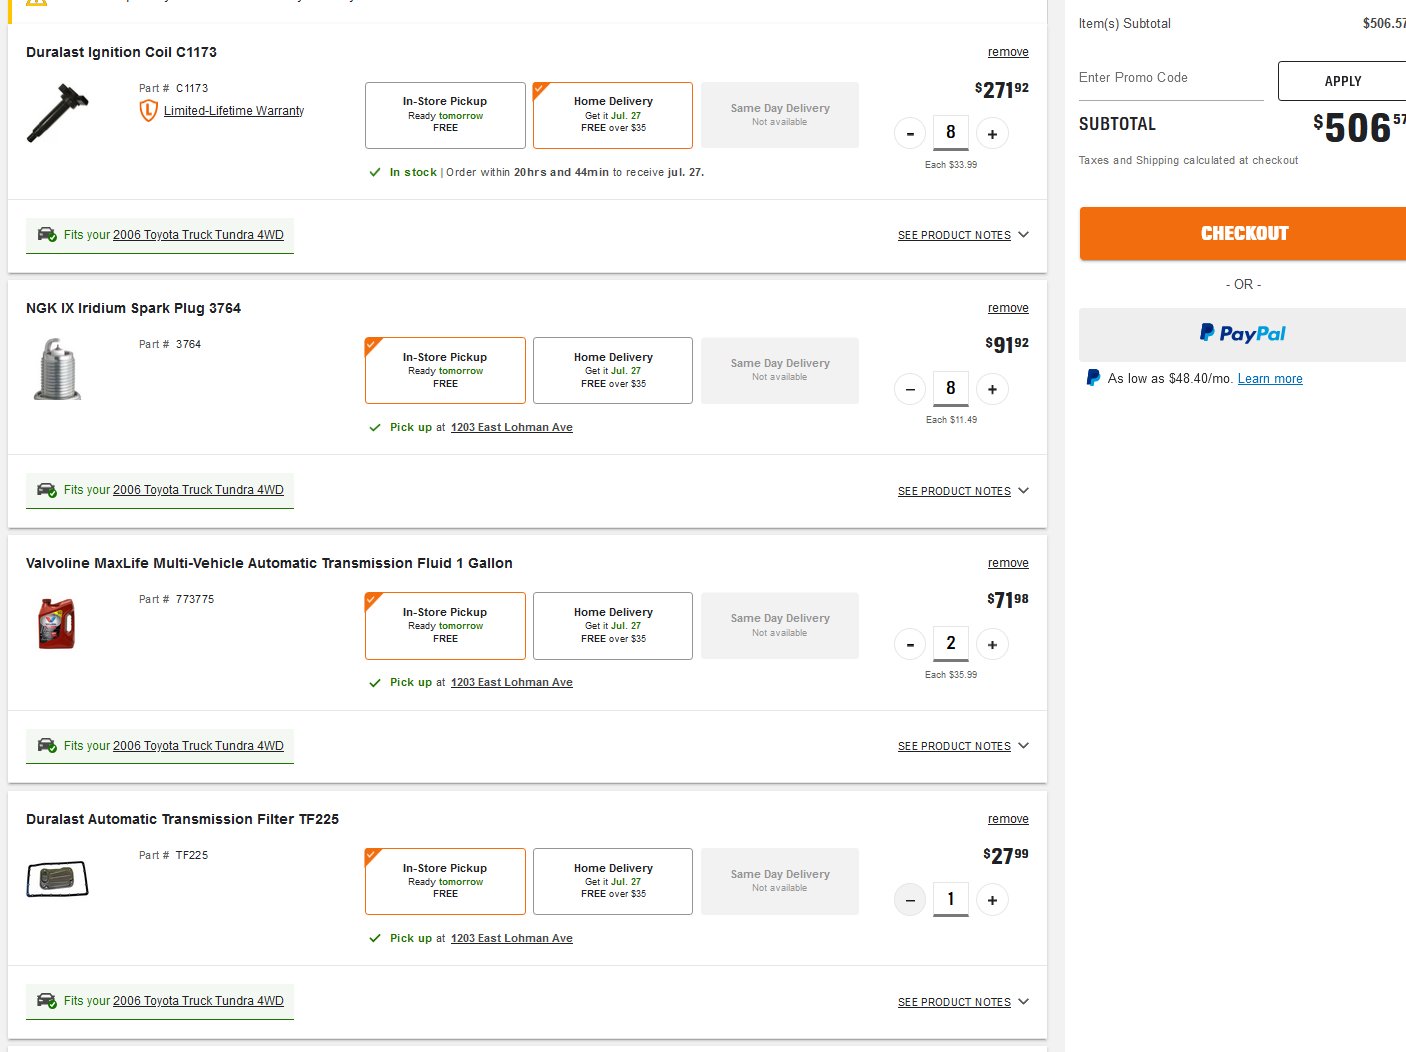Expand See Product Notes for Ignition Coil
This screenshot has width=1406, height=1052.
click(x=963, y=235)
